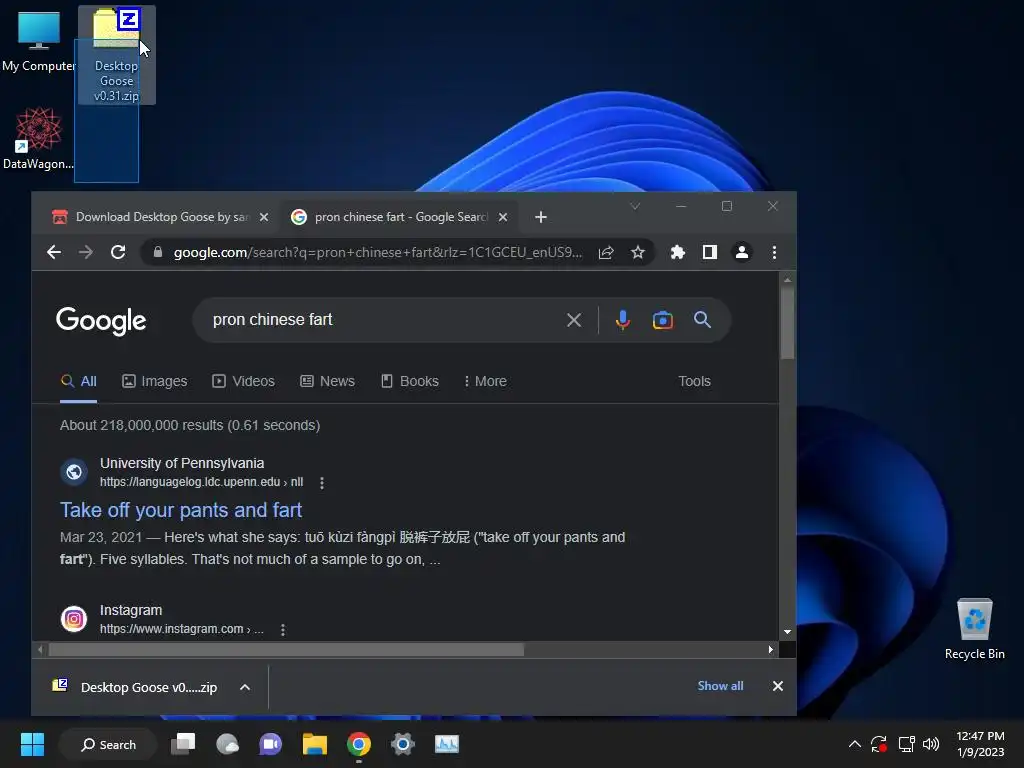Expand the More search categories
The width and height of the screenshot is (1024, 768).
485,381
